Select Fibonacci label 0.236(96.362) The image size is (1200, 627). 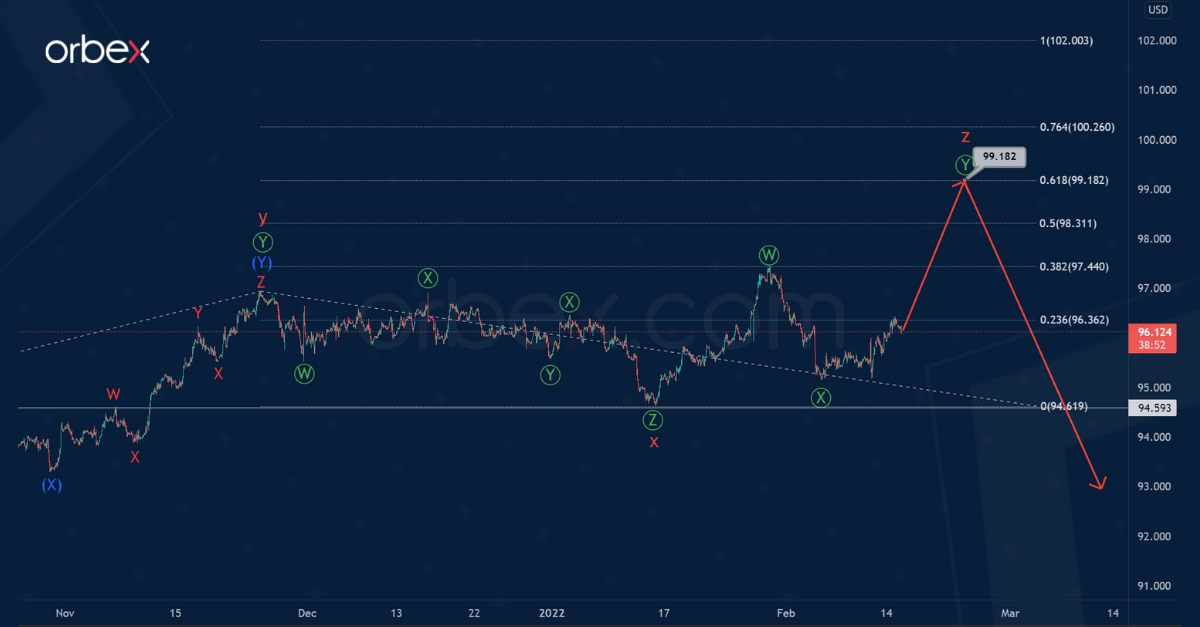(1074, 320)
